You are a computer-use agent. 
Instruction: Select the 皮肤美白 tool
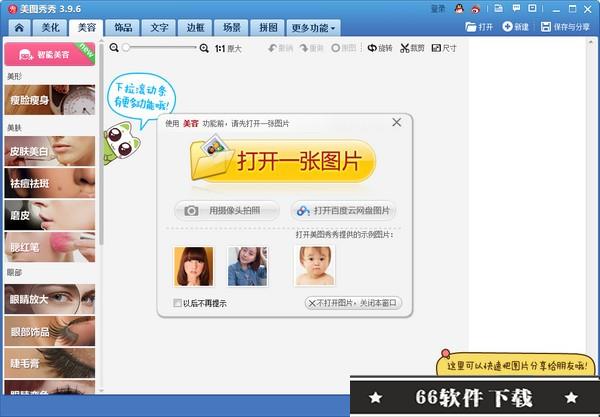point(50,151)
